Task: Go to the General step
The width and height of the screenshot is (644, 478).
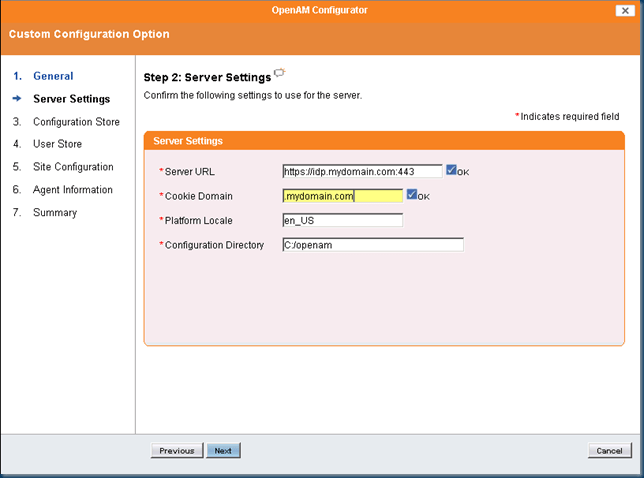Action: pyautogui.click(x=53, y=76)
